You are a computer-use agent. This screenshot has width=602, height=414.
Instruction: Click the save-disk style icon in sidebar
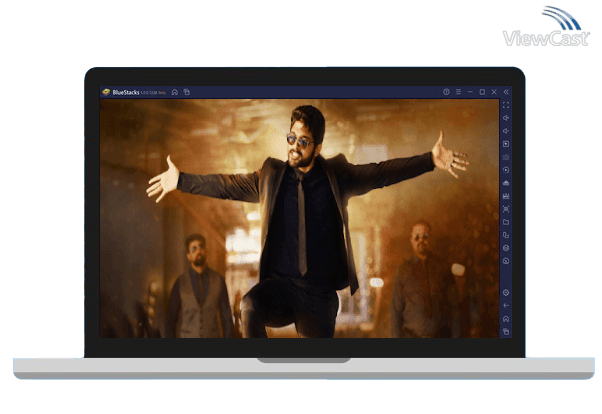point(506,196)
